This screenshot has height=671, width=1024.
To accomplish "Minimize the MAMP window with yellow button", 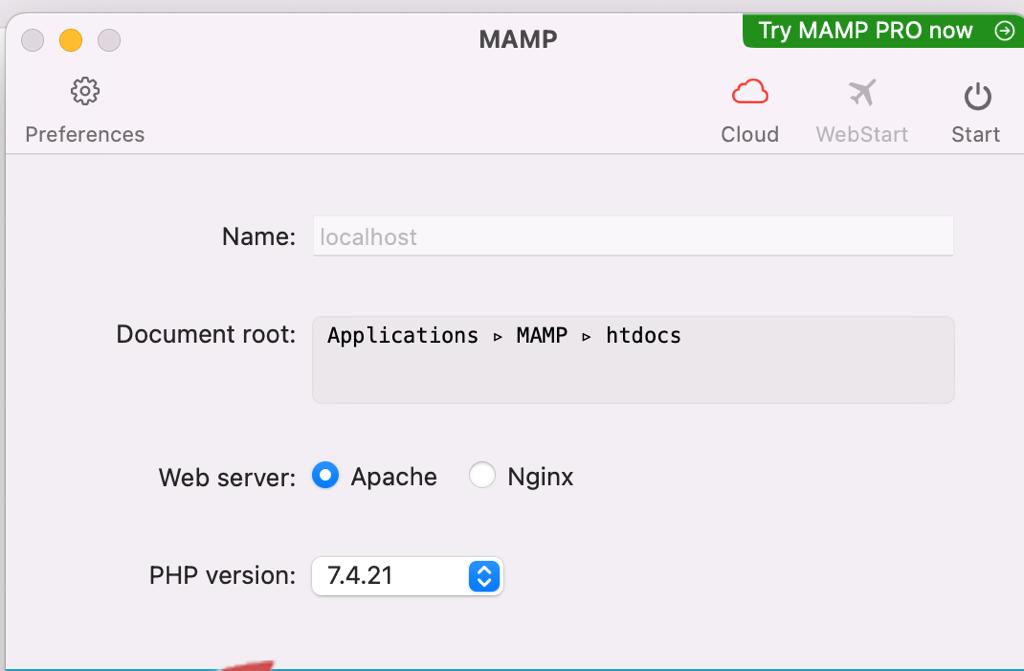I will 71,41.
